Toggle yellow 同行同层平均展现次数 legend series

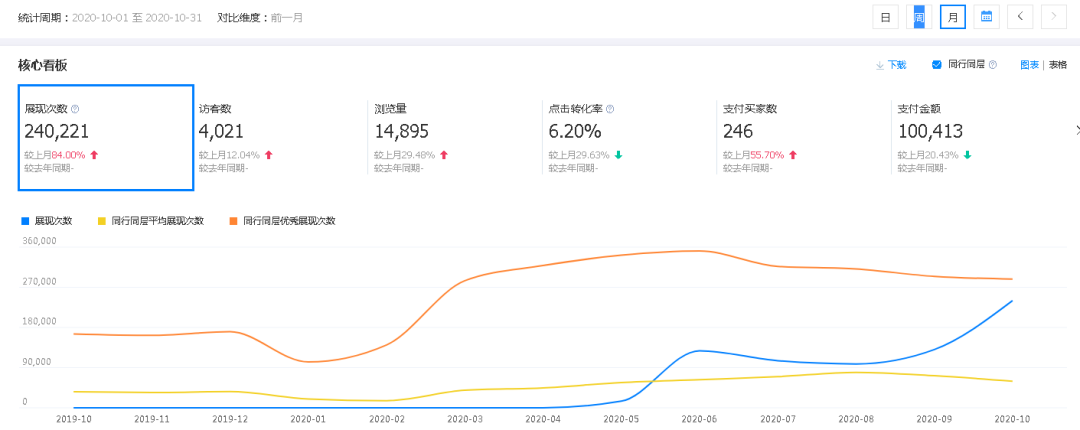102,220
